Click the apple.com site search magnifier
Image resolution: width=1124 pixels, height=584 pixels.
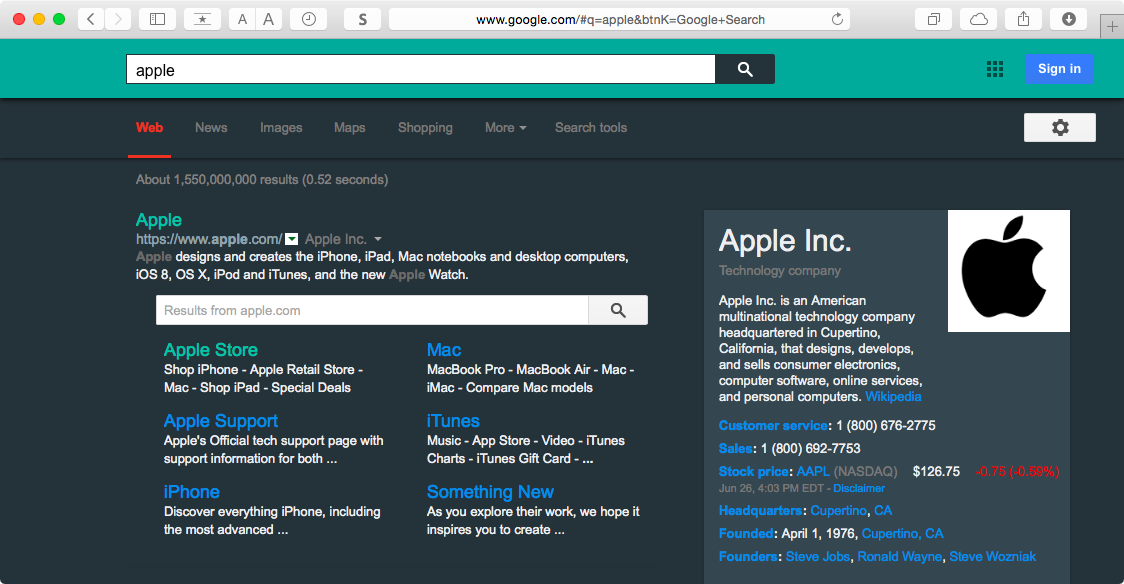(618, 310)
